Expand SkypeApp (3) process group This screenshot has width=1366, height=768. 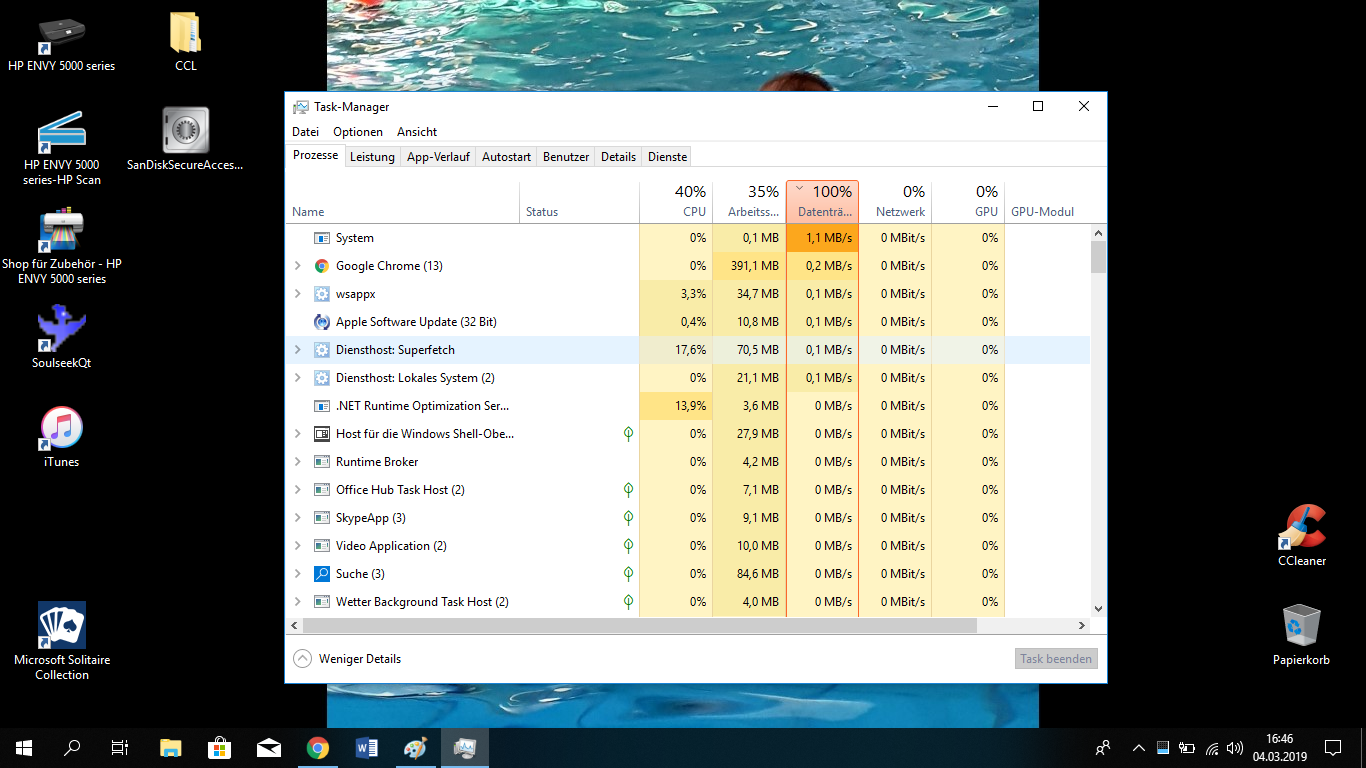pyautogui.click(x=297, y=518)
